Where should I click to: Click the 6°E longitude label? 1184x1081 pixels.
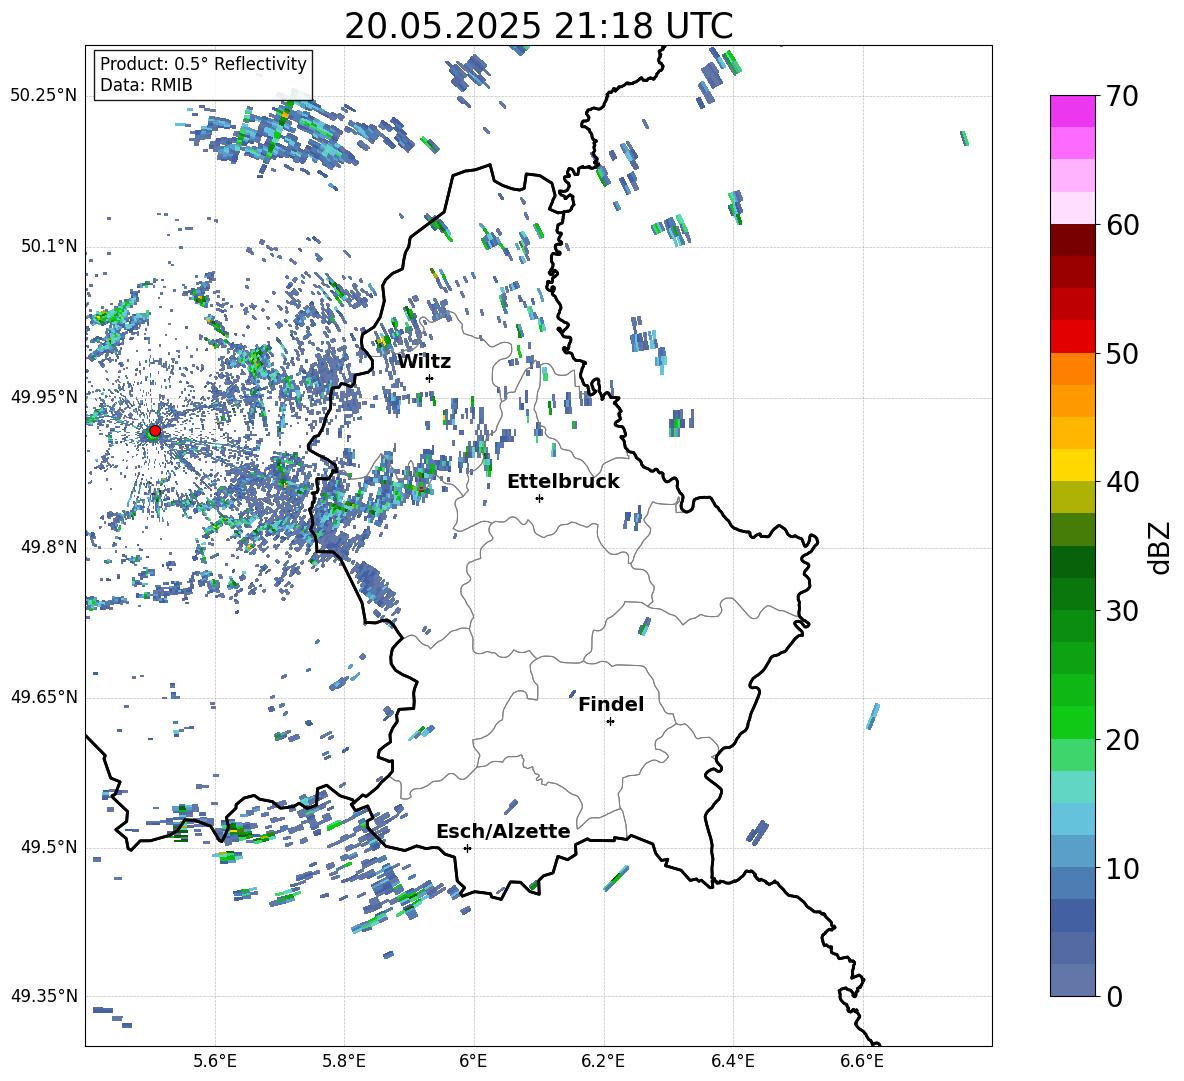coord(473,1061)
